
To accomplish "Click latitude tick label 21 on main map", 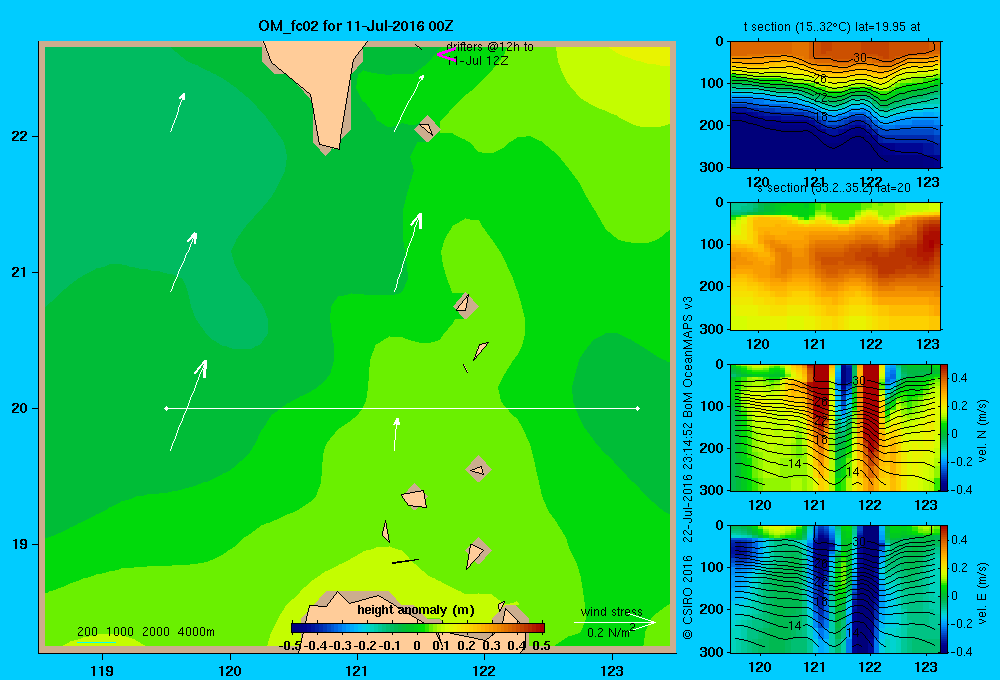I will pyautogui.click(x=19, y=272).
